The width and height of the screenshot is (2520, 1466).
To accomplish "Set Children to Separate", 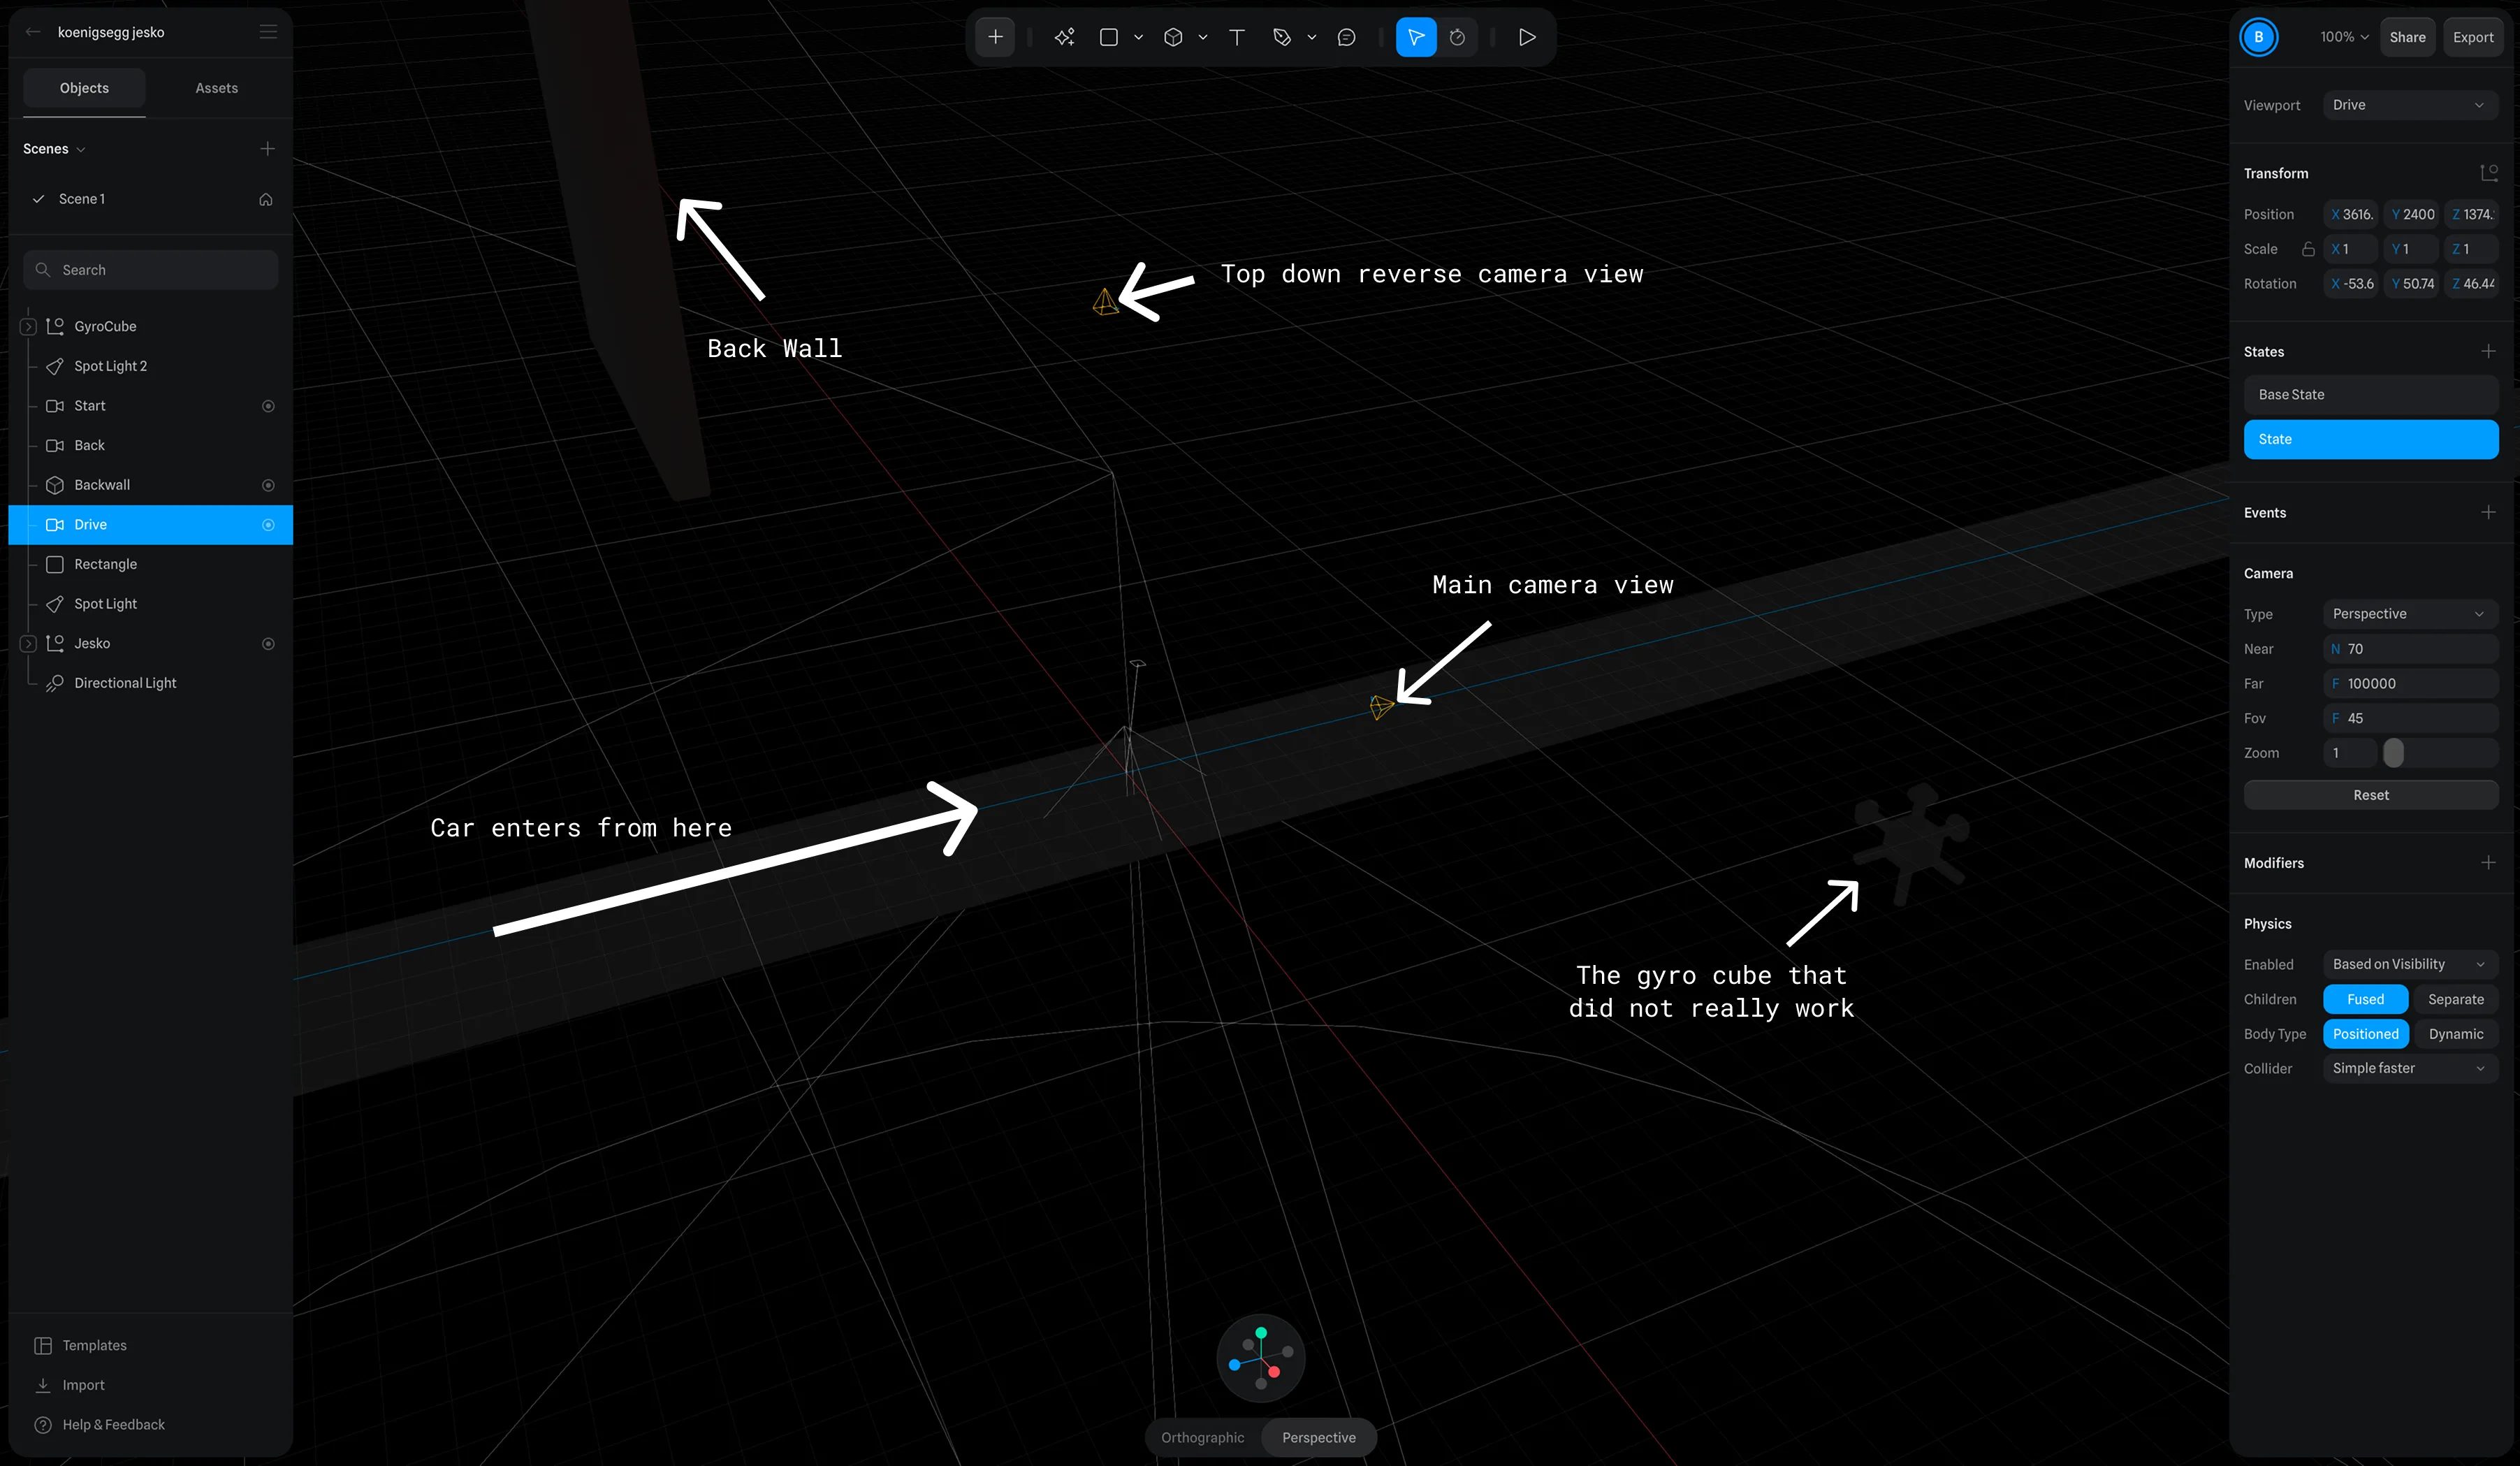I will click(x=2455, y=999).
